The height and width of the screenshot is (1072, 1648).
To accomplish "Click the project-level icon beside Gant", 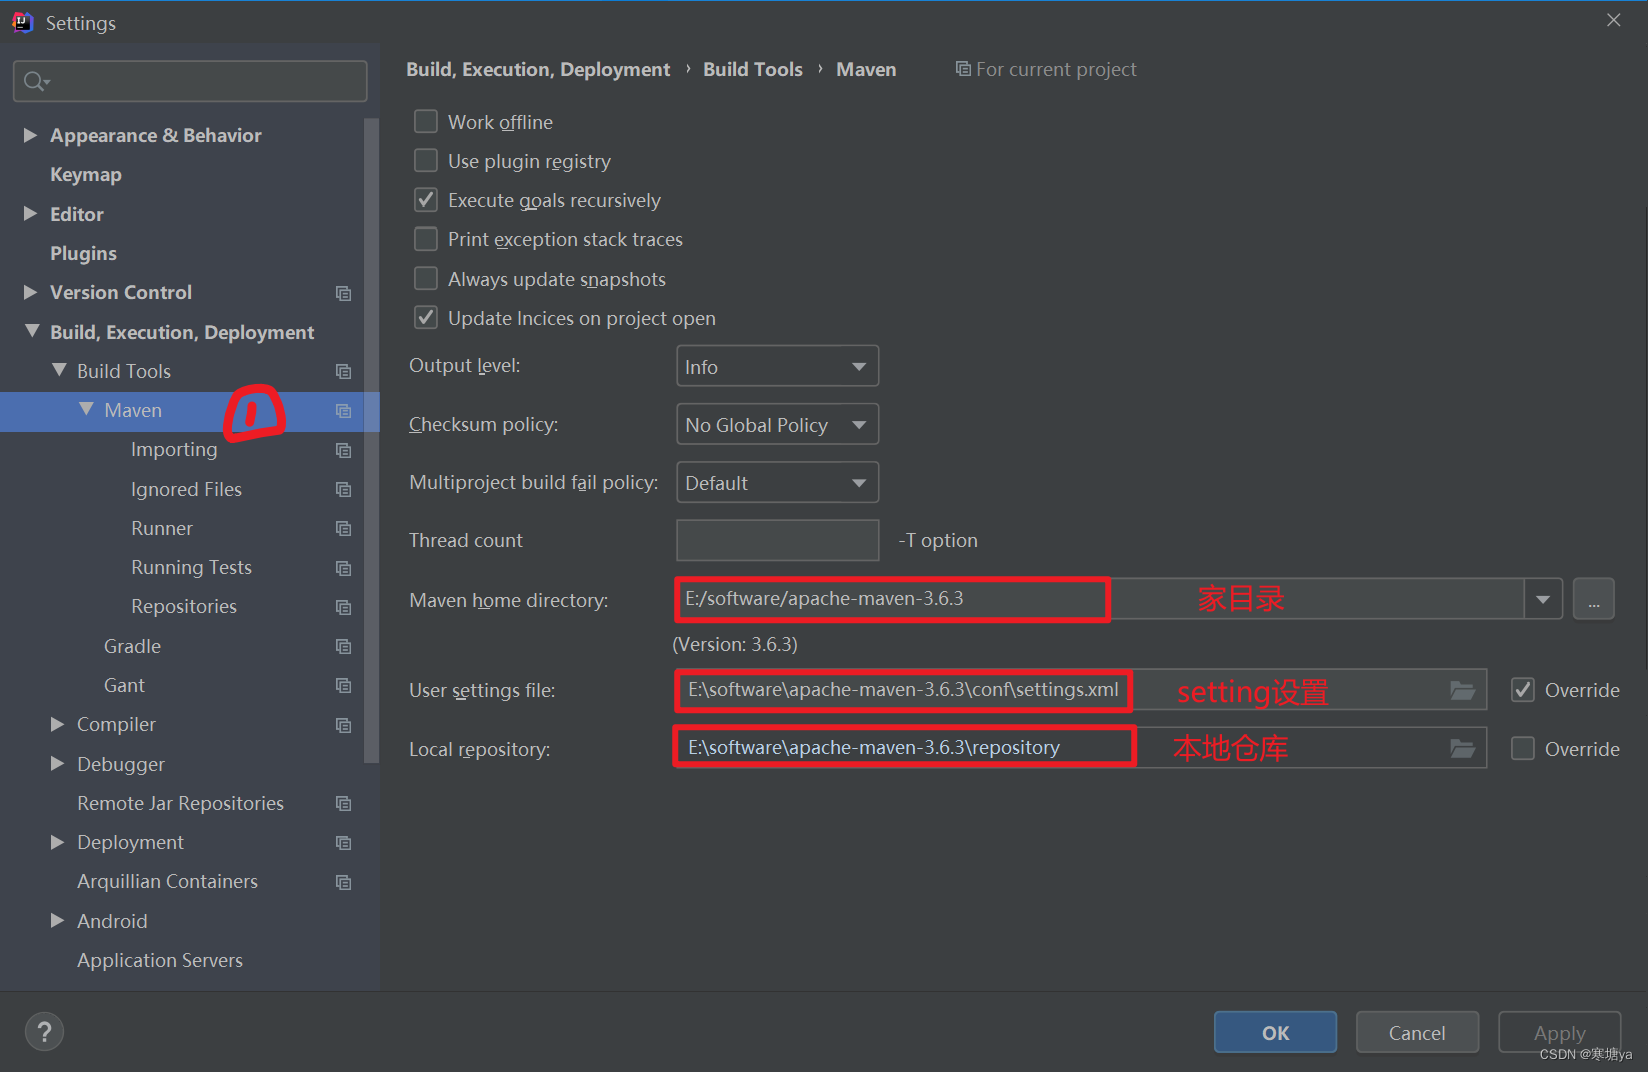I will (343, 686).
